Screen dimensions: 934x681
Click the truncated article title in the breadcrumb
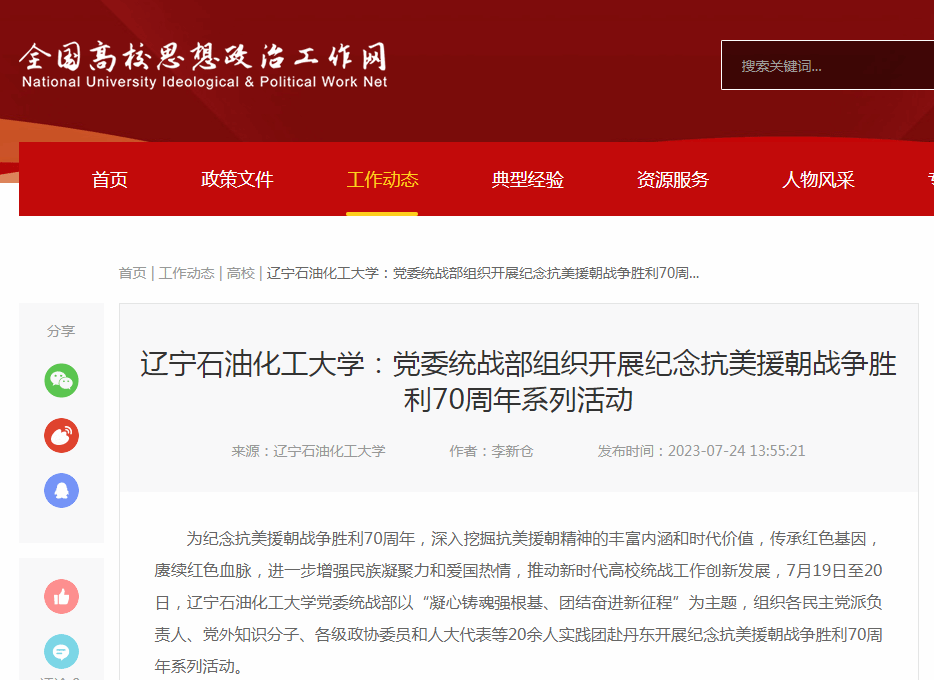pos(482,273)
